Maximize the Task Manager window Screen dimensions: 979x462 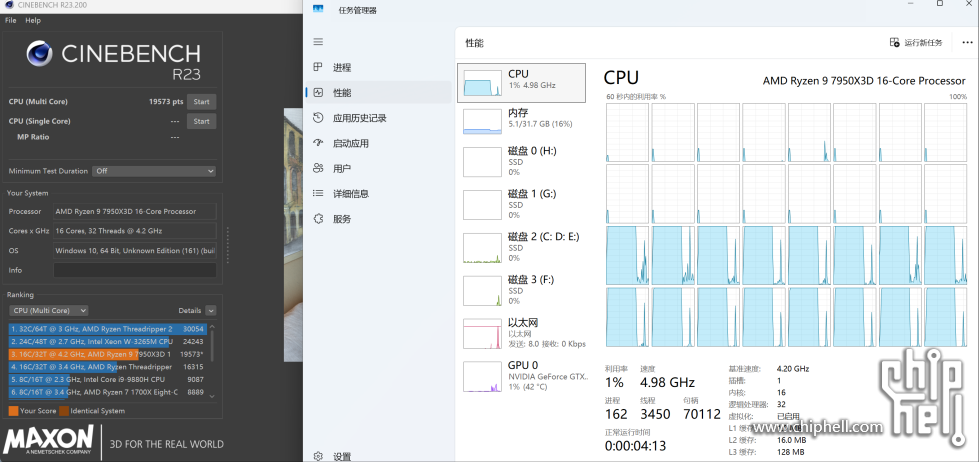click(940, 3)
